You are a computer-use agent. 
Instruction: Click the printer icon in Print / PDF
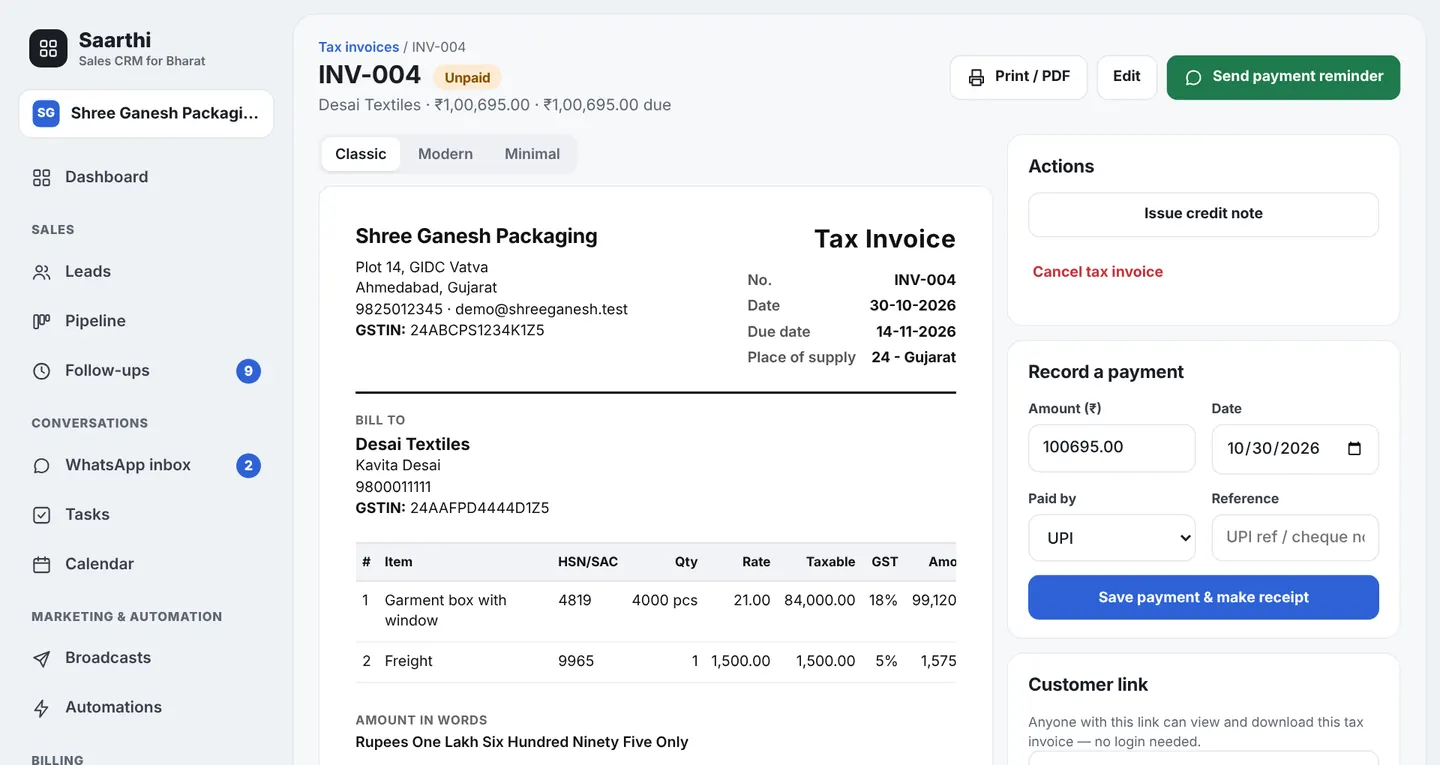[976, 77]
